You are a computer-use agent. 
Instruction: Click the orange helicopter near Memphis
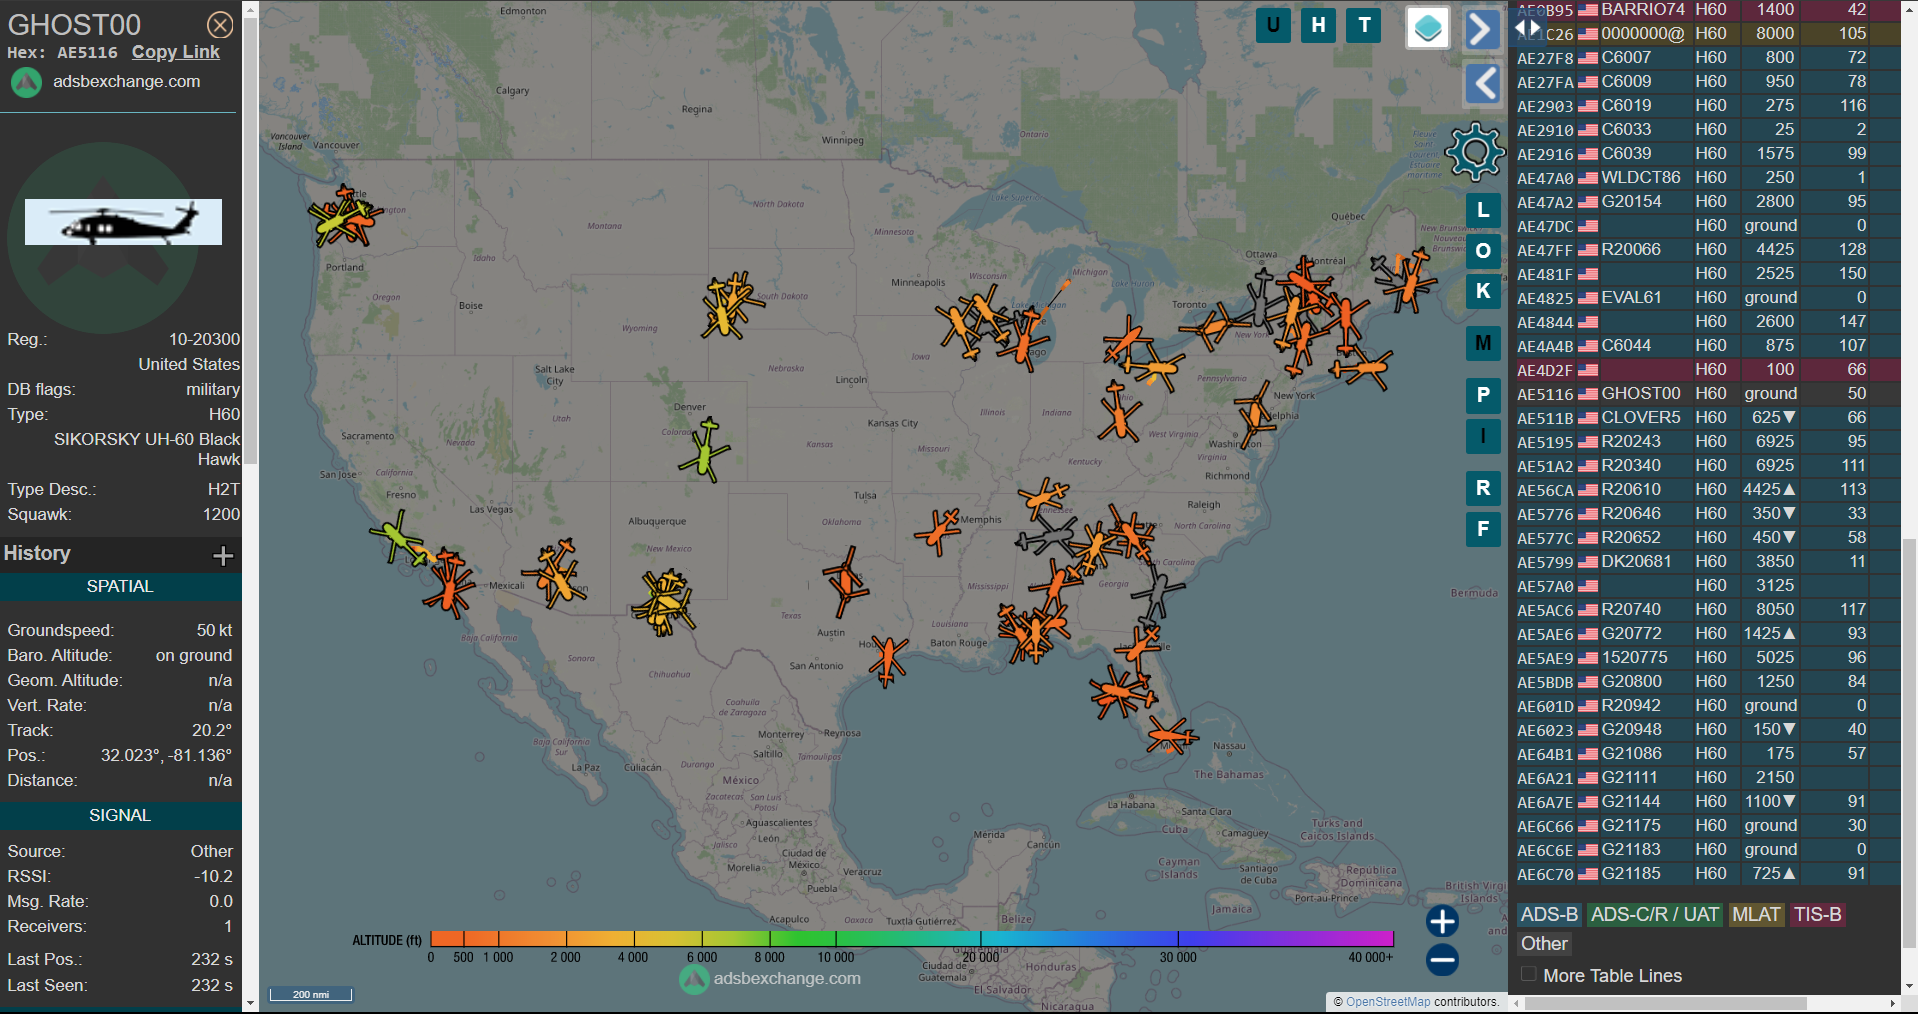coord(938,531)
